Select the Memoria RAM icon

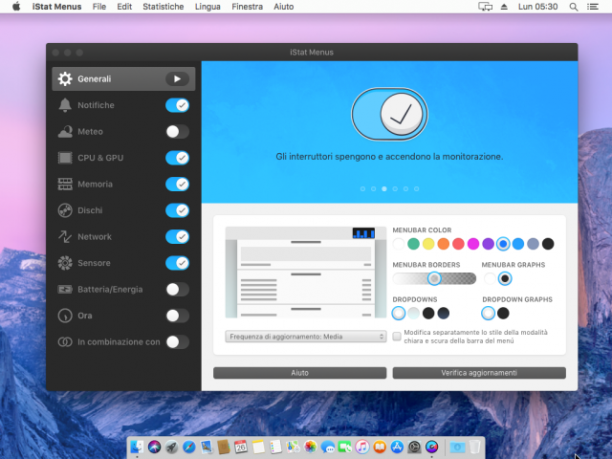tap(65, 184)
